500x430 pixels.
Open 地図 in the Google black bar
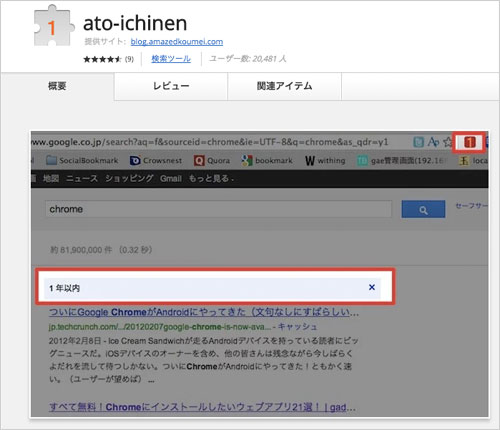(x=51, y=179)
